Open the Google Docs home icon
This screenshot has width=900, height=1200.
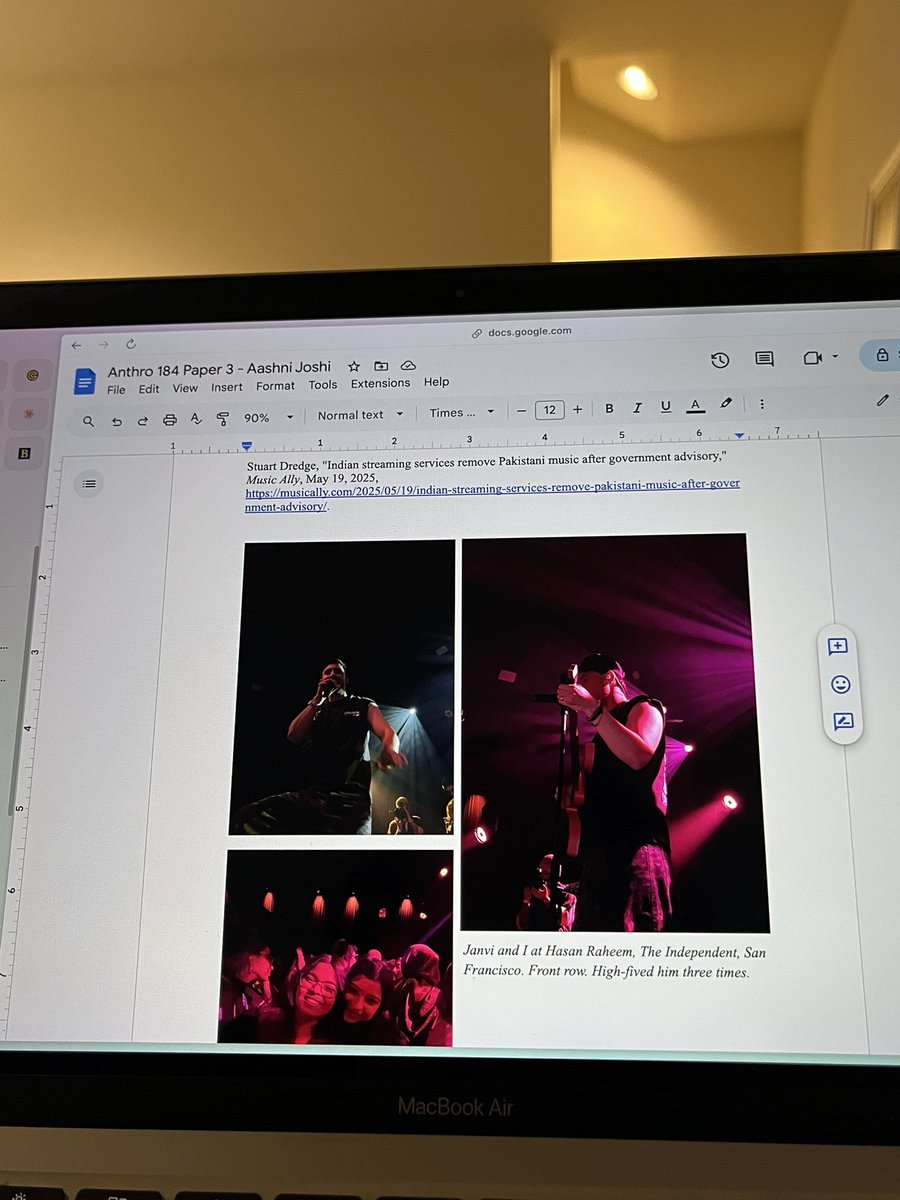click(x=85, y=381)
